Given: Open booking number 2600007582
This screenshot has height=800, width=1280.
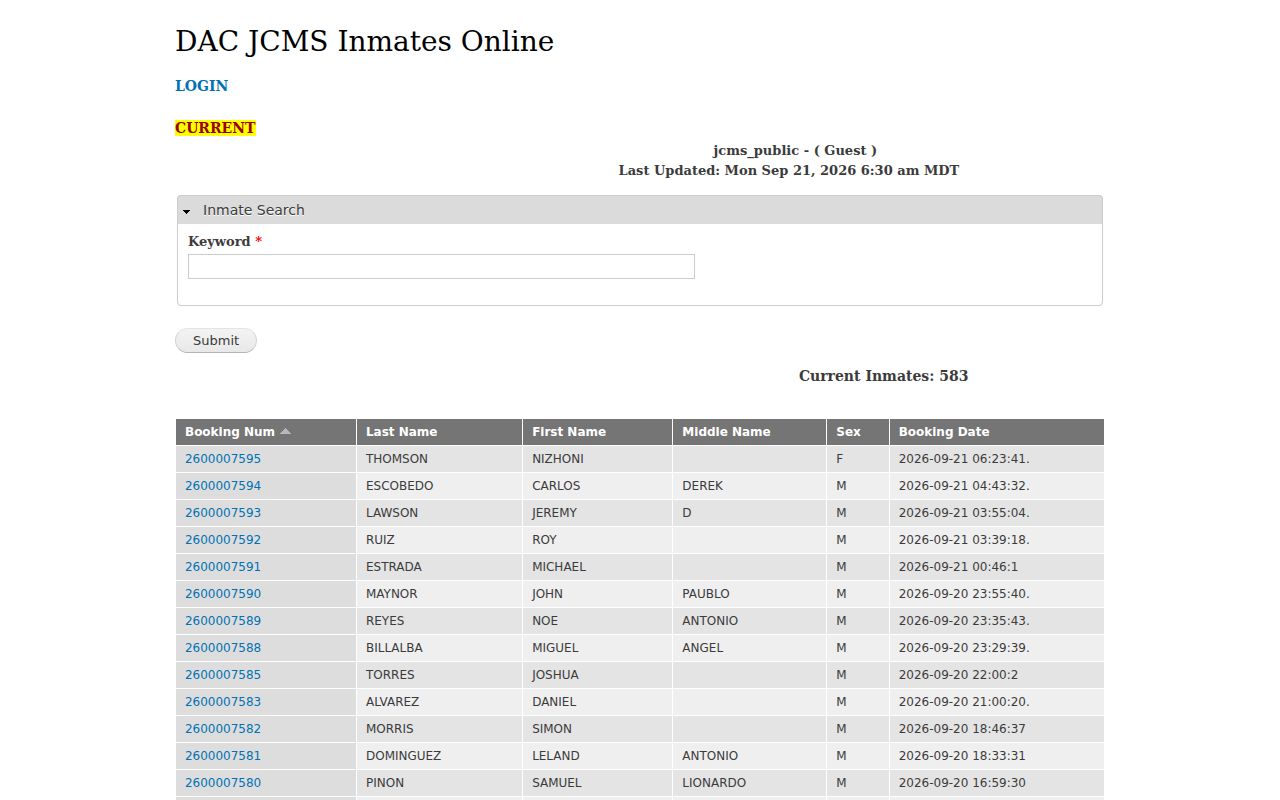Looking at the screenshot, I should [223, 729].
